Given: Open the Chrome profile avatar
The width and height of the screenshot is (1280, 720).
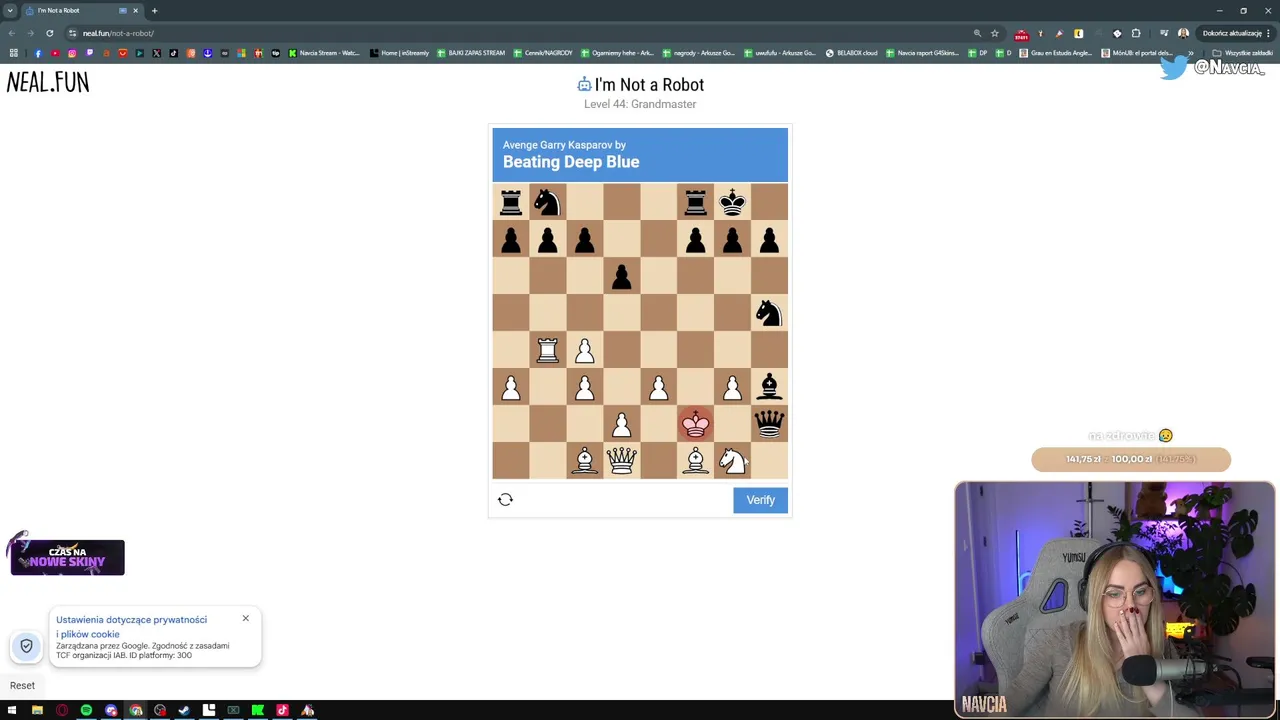Looking at the screenshot, I should [1183, 33].
